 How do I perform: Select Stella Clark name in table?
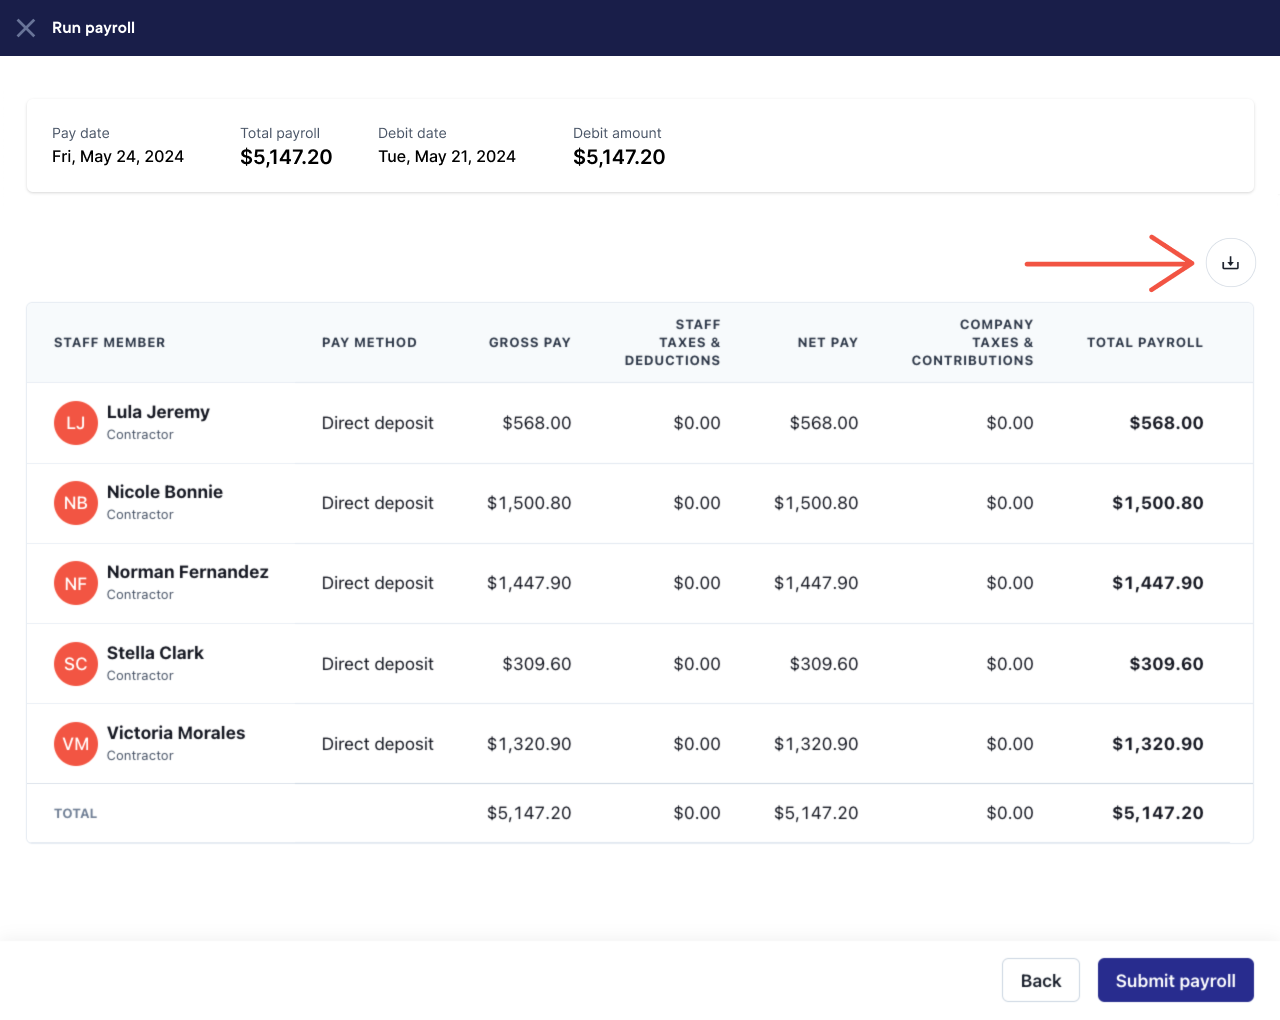click(x=155, y=653)
